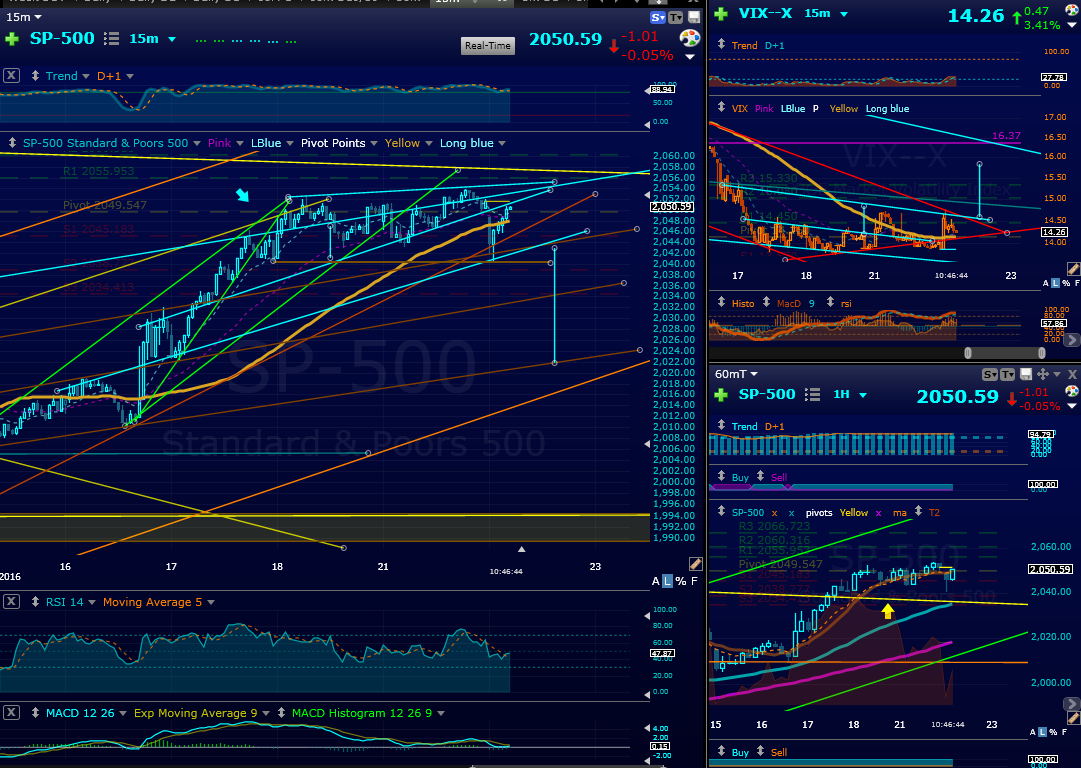The height and width of the screenshot is (768, 1081).
Task: Open the 1H timeframe dropdown beside SP-500
Action: click(862, 395)
